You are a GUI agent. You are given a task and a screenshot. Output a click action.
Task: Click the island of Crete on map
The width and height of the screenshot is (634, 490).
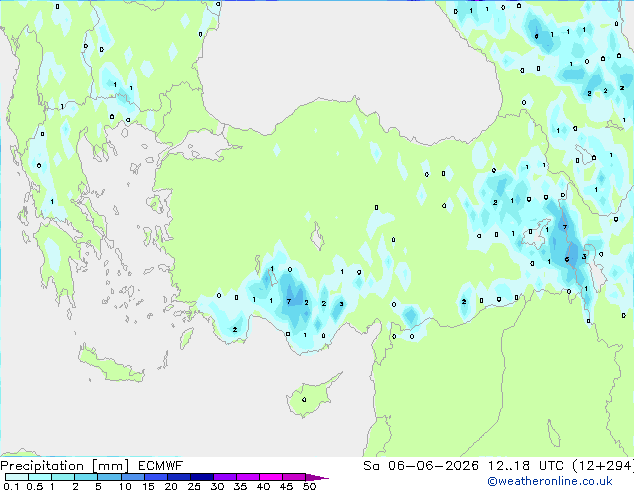click(x=110, y=364)
